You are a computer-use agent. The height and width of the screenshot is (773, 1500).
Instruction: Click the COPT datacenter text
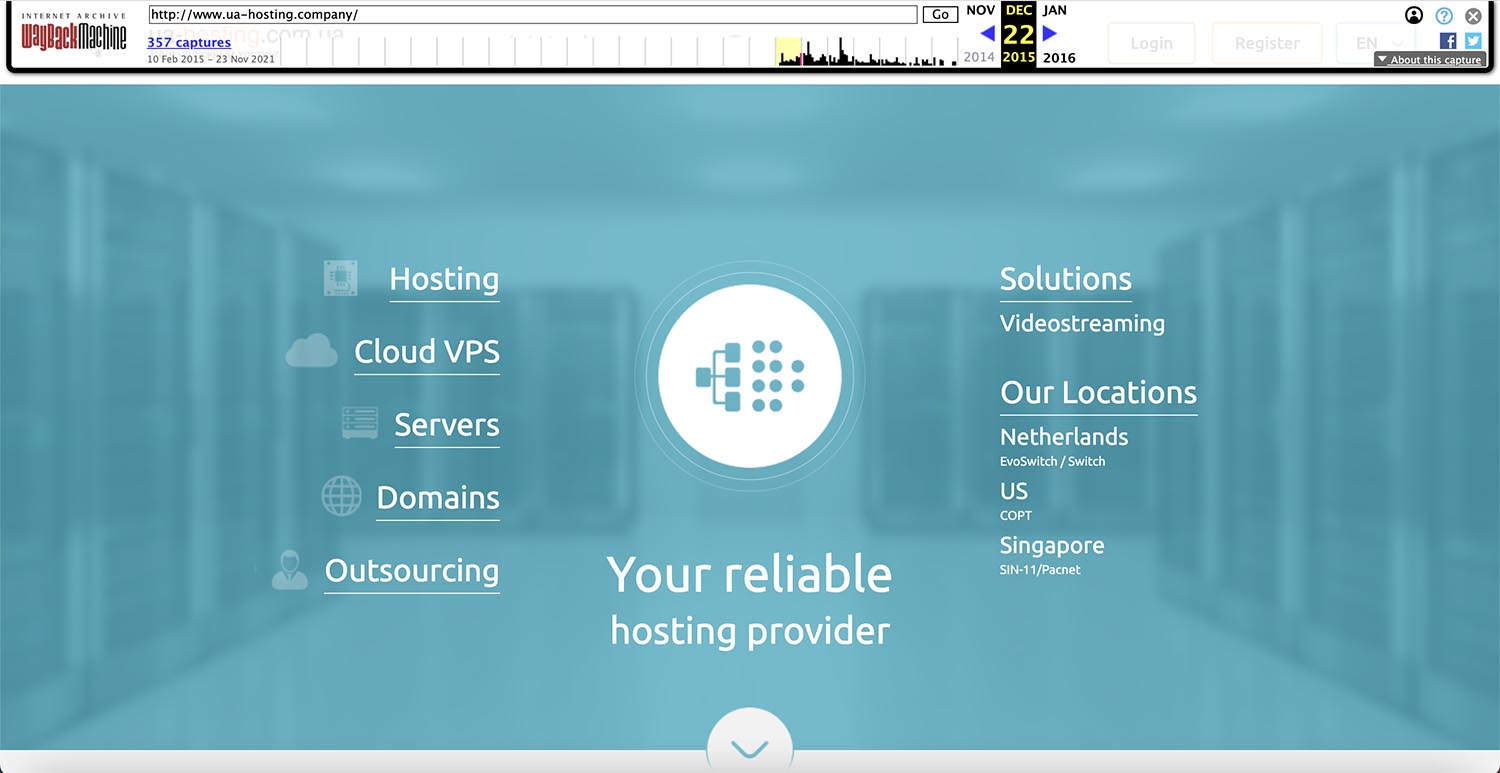click(x=1016, y=515)
